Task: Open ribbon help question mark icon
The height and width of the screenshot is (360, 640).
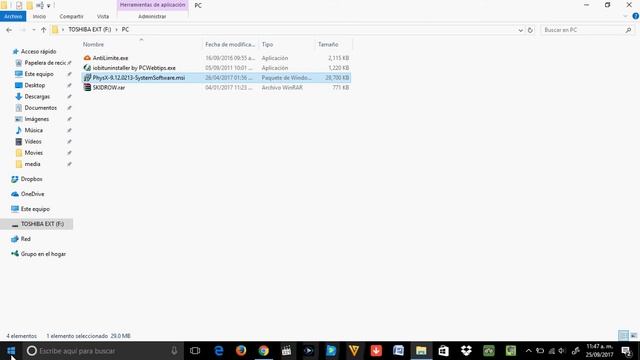Action: (x=636, y=16)
